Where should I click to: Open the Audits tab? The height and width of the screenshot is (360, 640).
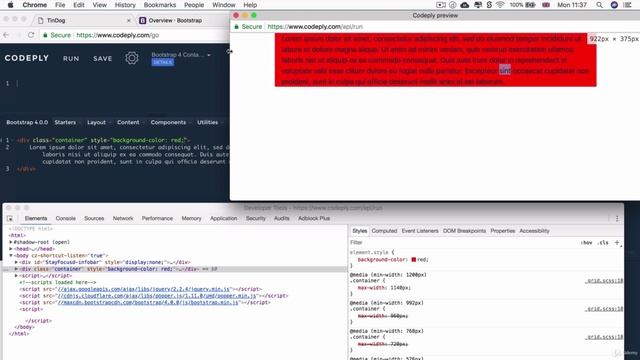[x=282, y=219]
